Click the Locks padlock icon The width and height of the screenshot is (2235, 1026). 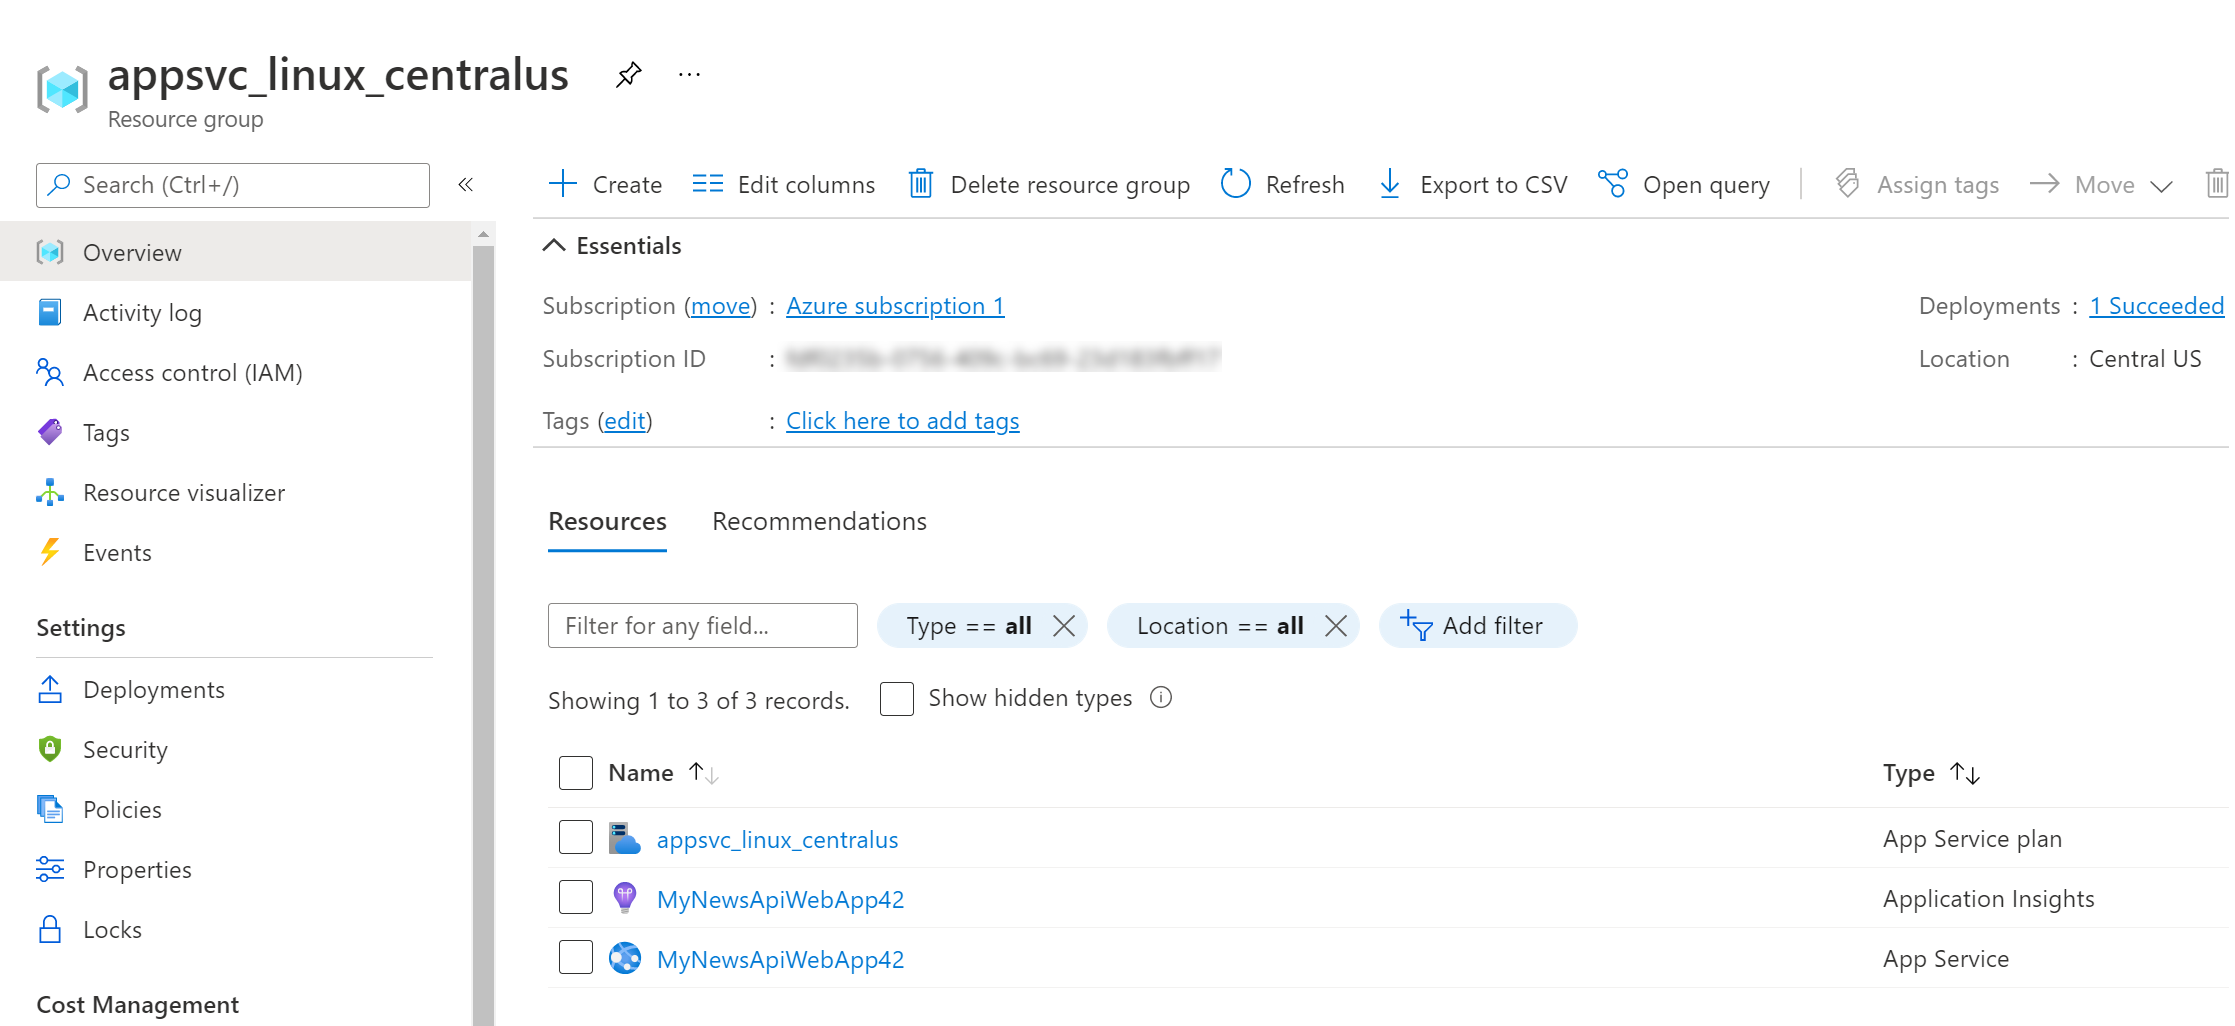click(50, 929)
